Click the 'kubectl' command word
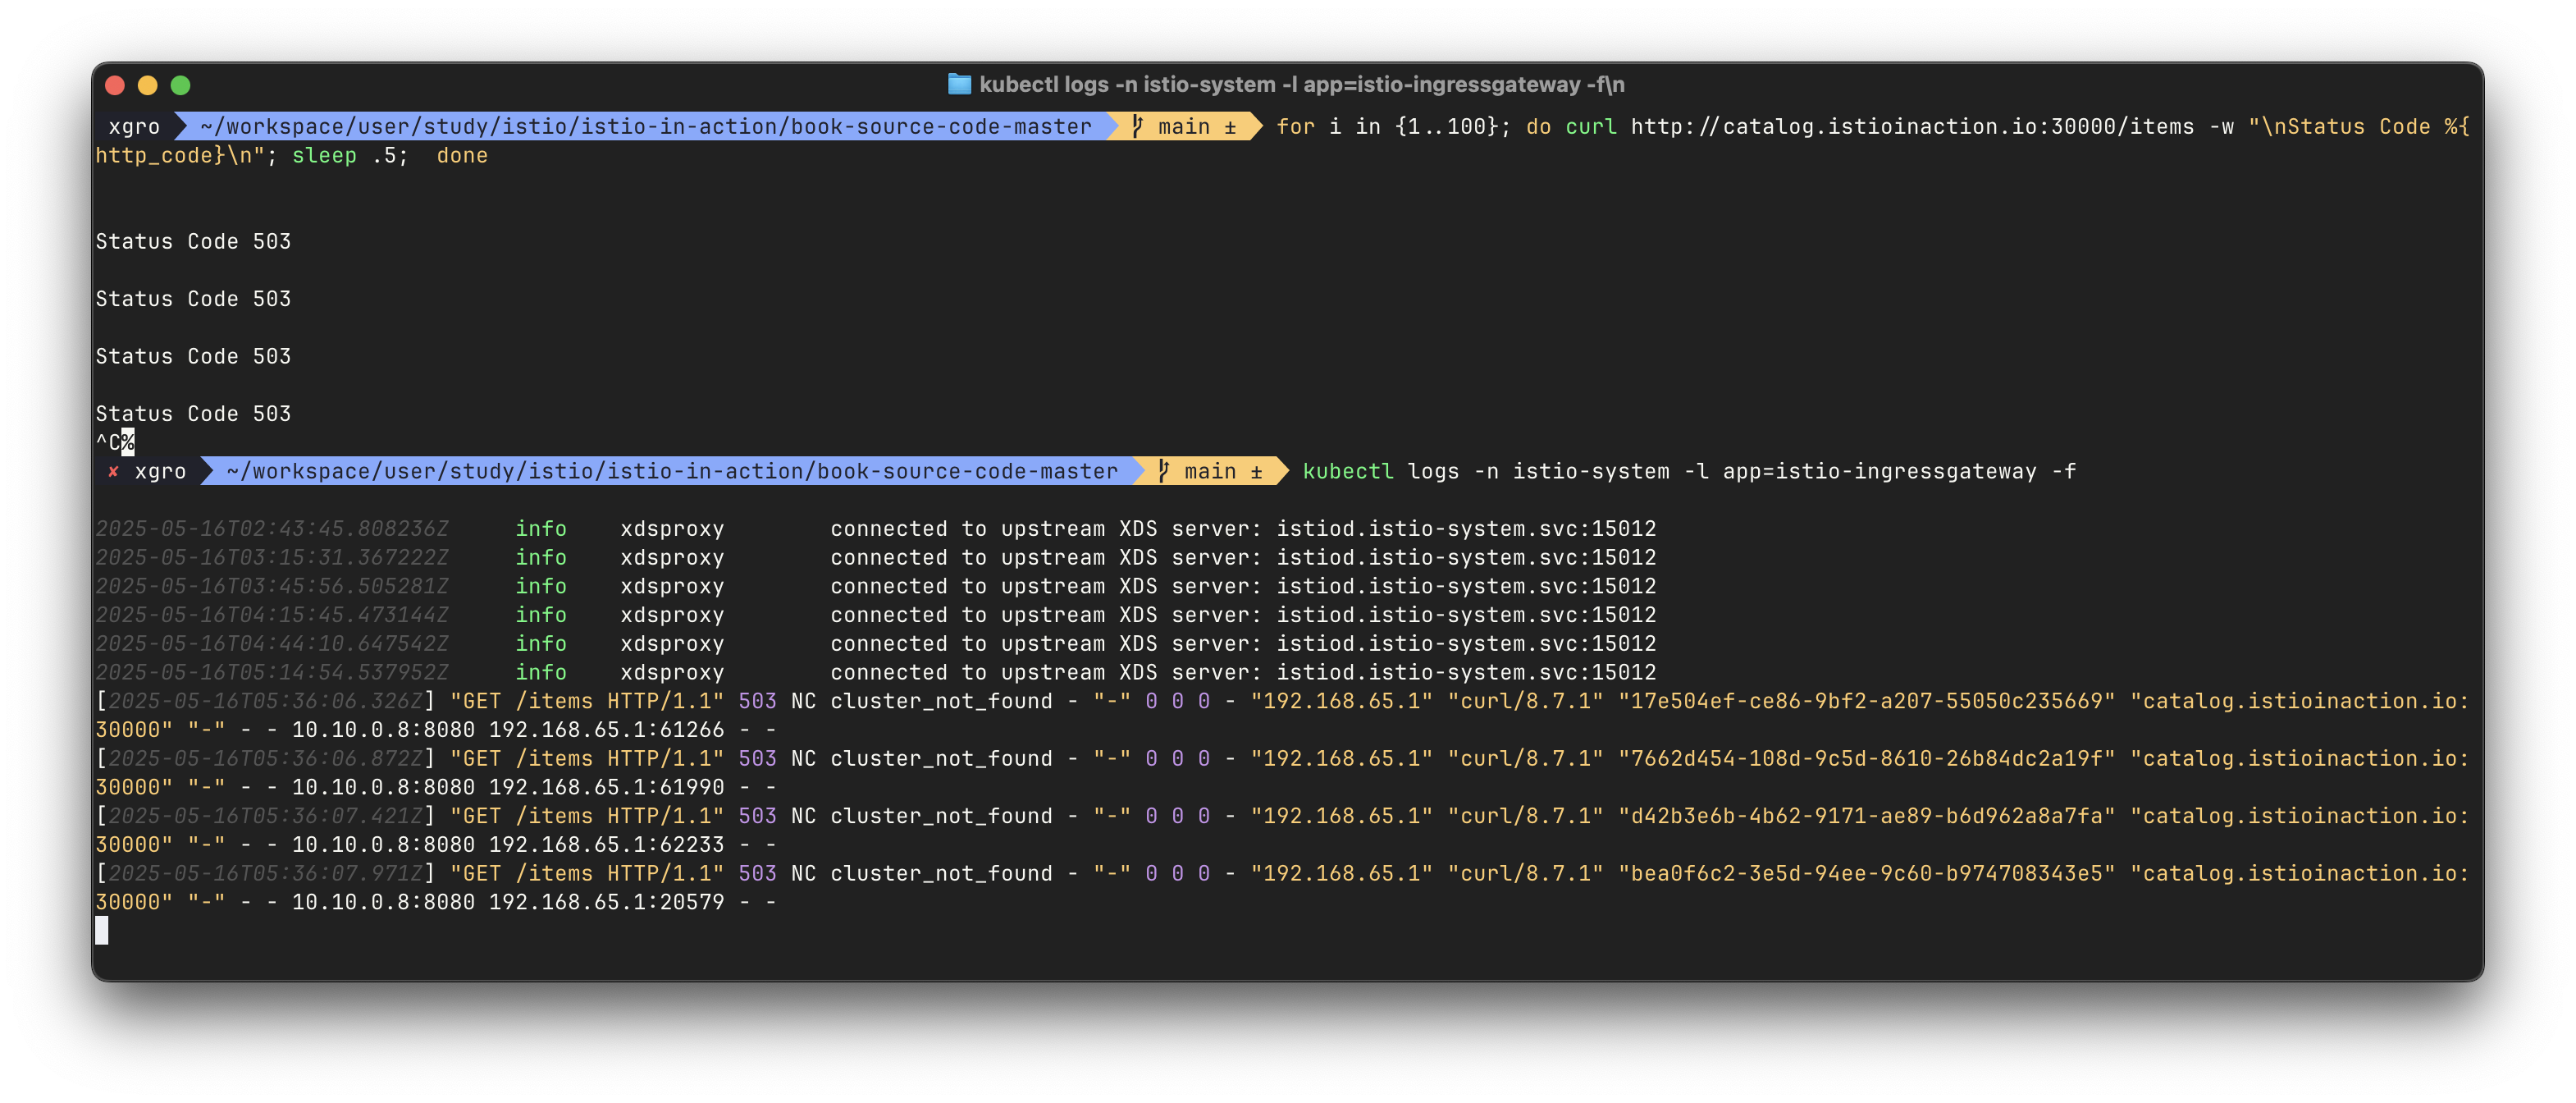 1348,471
